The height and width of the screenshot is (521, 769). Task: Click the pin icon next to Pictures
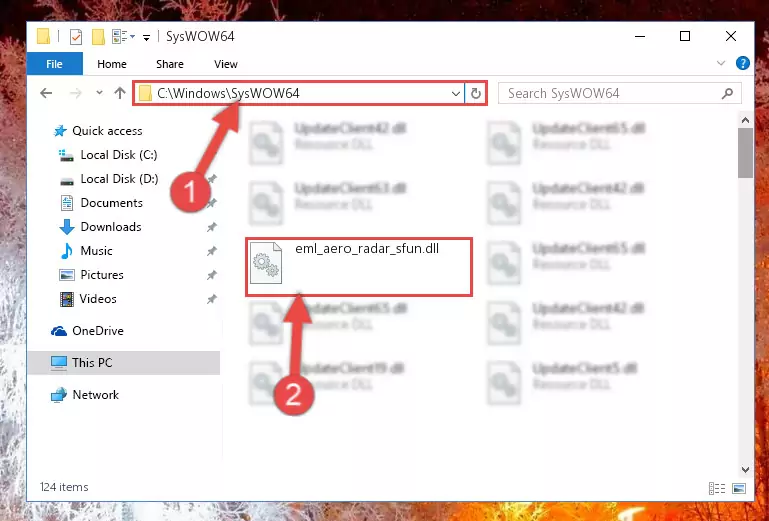[x=211, y=275]
